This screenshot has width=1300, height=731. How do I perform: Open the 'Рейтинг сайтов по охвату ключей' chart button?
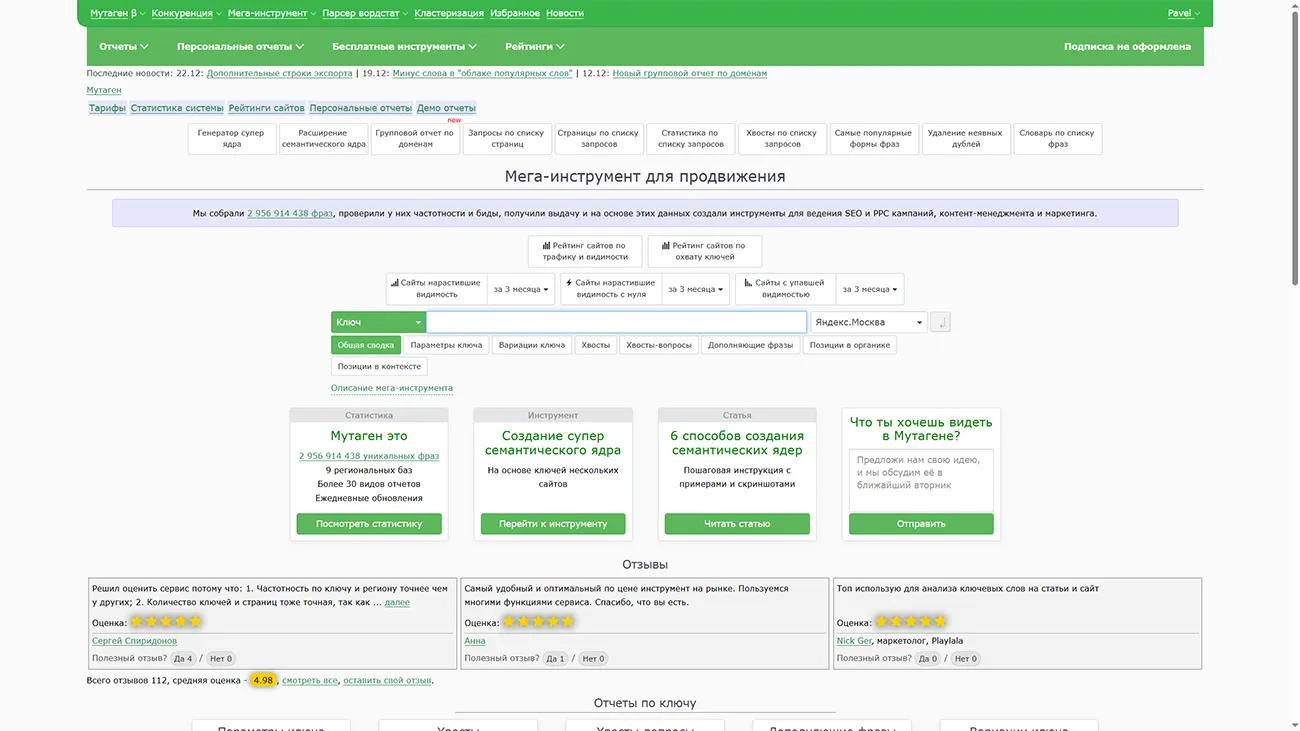point(704,251)
